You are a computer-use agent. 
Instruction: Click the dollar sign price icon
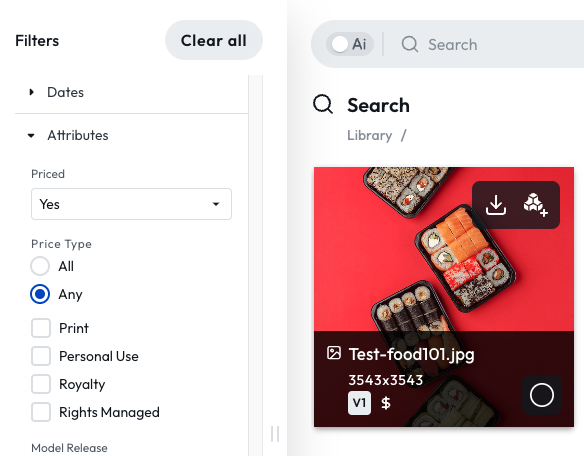point(386,403)
